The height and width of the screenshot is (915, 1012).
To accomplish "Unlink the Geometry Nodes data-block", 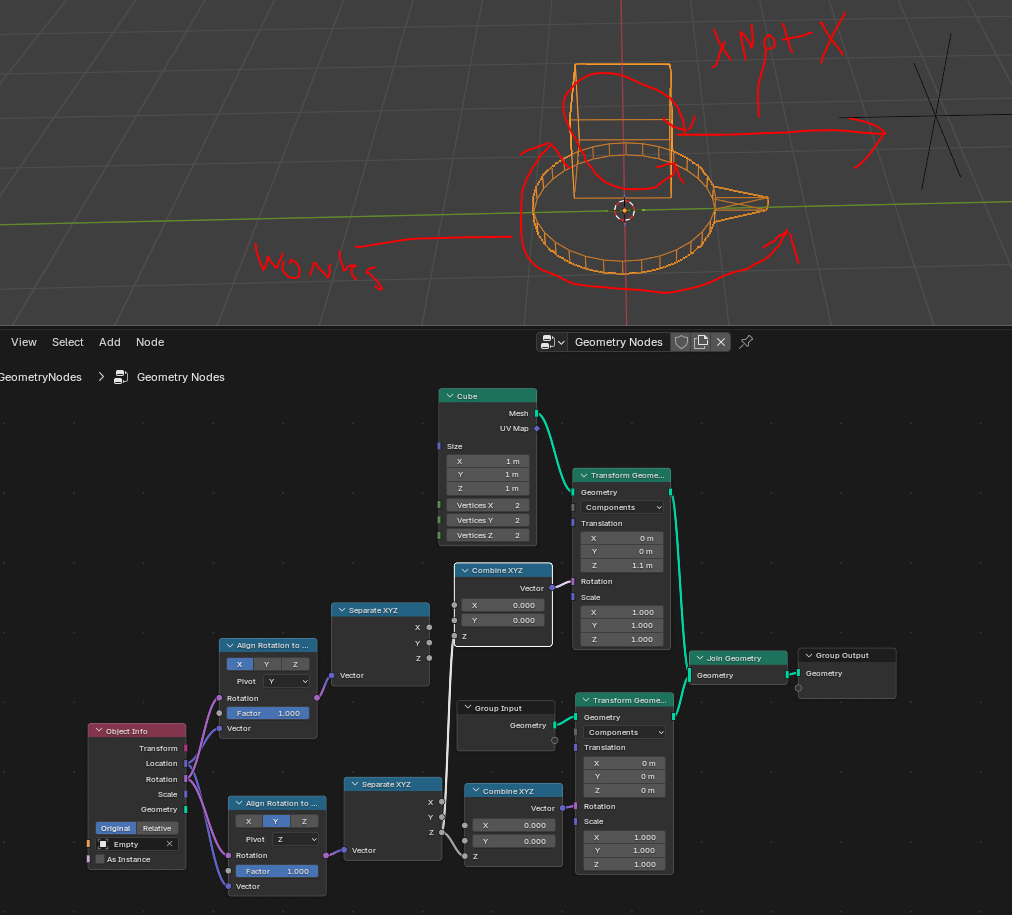I will (x=721, y=342).
